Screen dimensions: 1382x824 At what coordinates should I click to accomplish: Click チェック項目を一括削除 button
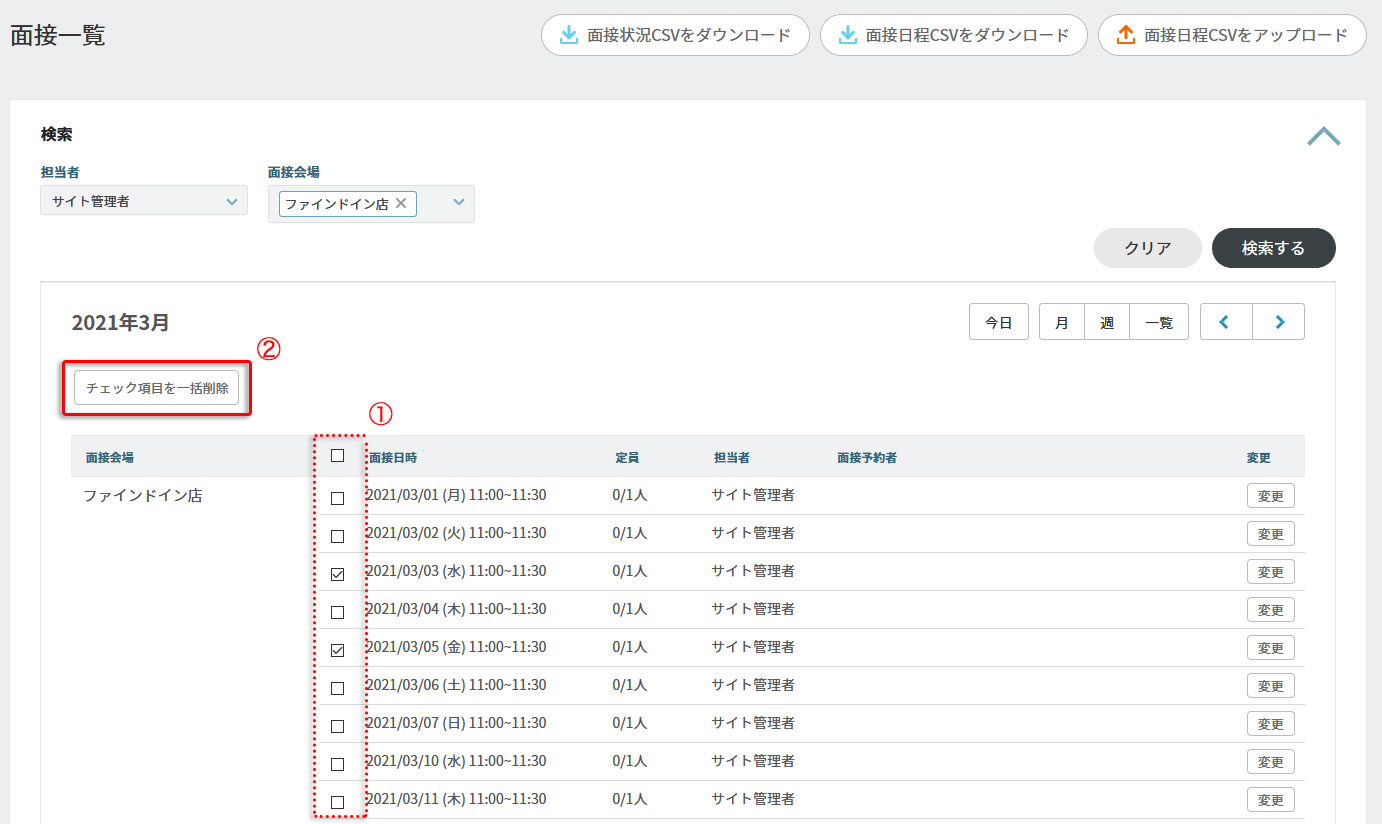pyautogui.click(x=157, y=388)
